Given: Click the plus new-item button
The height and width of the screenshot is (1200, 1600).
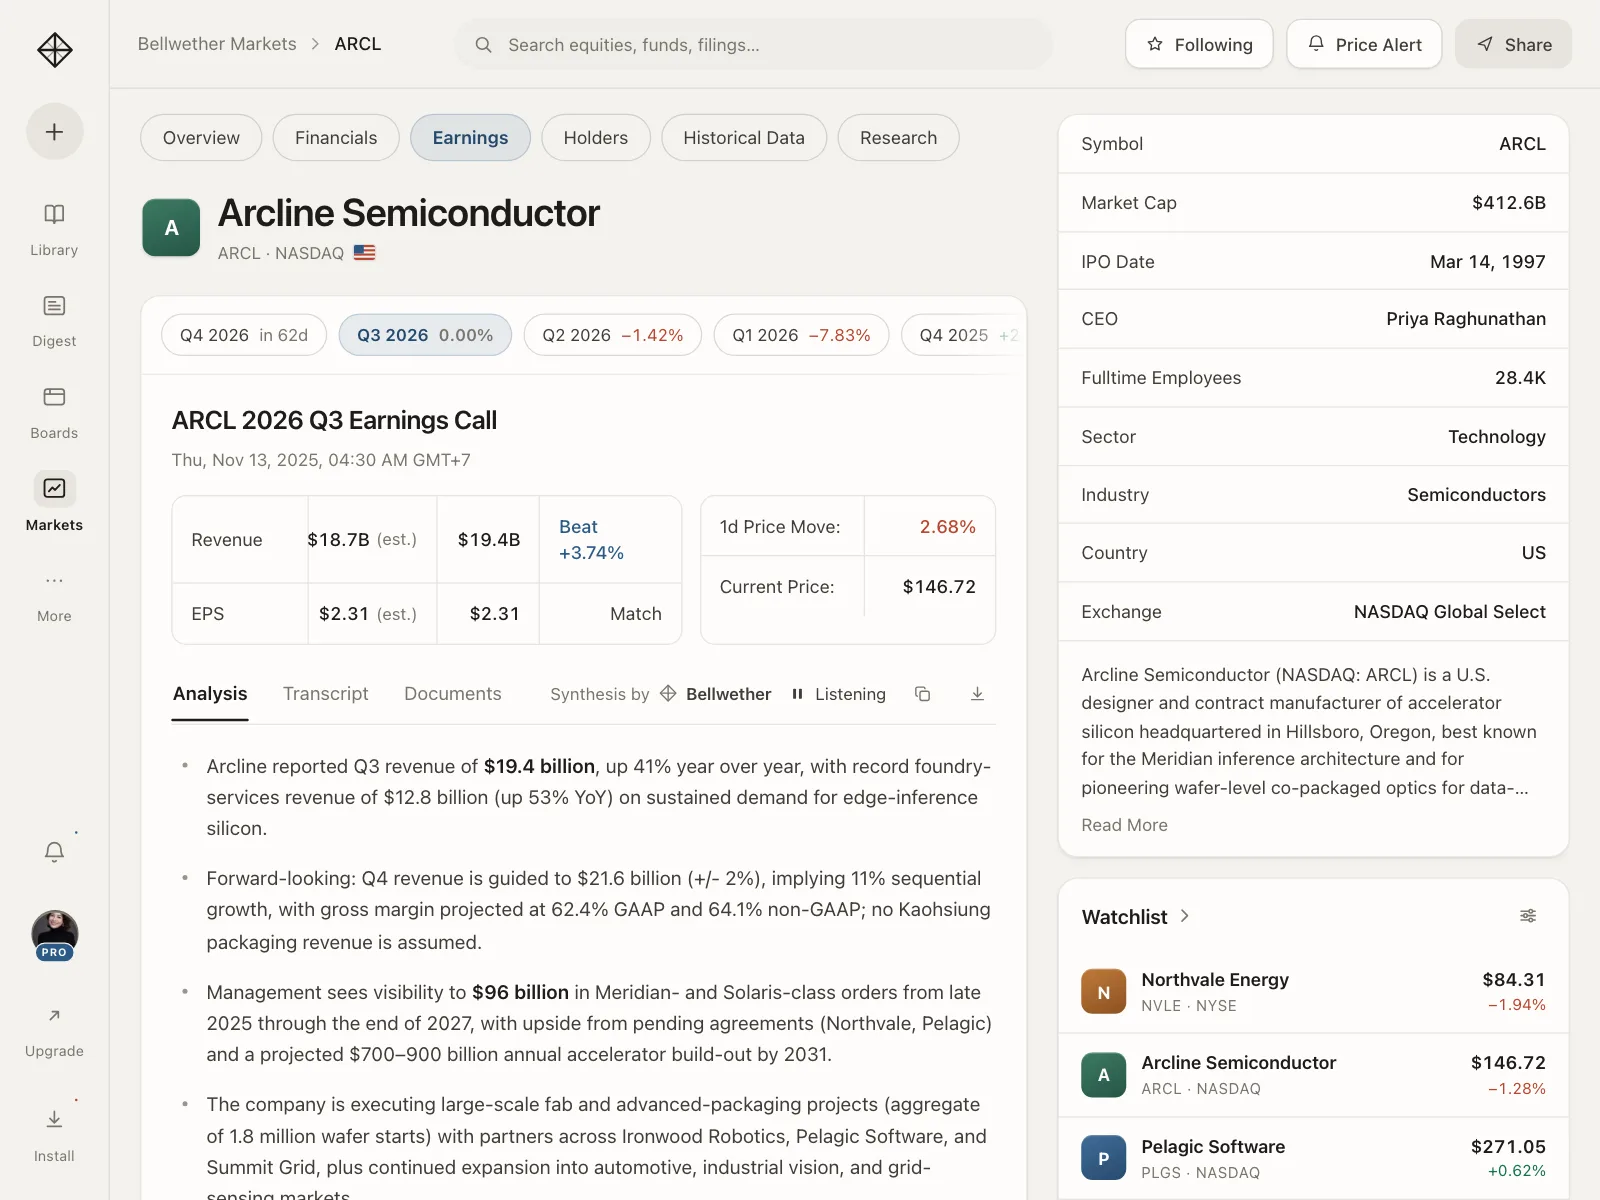Looking at the screenshot, I should pos(54,131).
